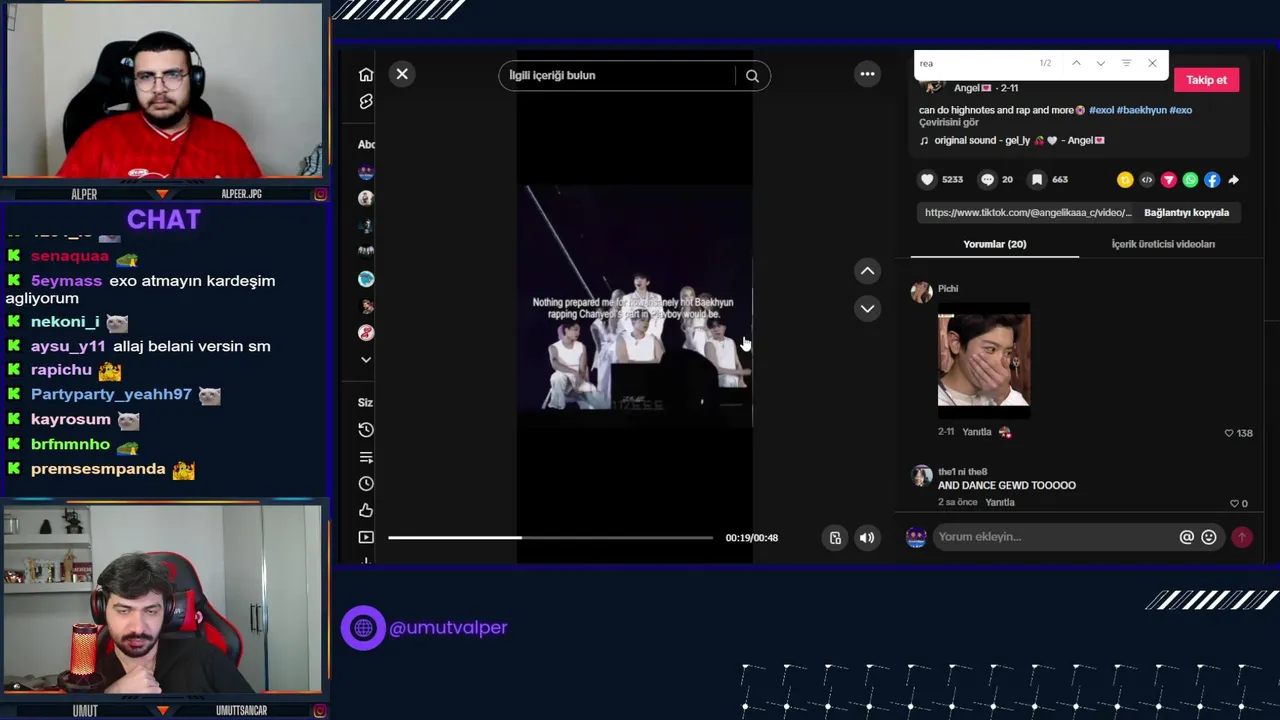Click the red post comment arrow button
Screen dimensions: 1280x720
coord(1241,537)
